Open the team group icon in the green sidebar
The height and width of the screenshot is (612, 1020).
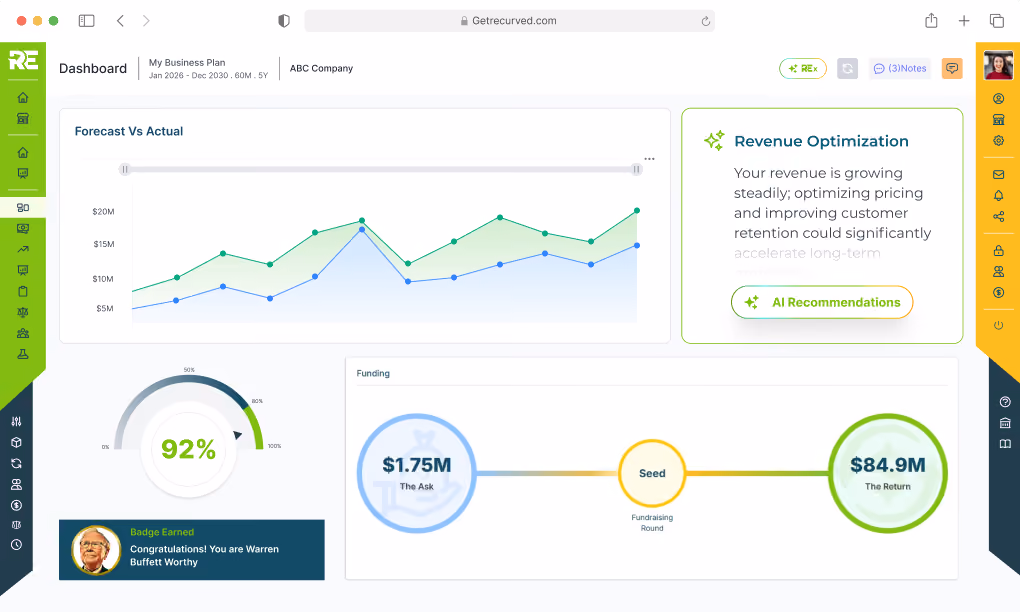point(23,333)
